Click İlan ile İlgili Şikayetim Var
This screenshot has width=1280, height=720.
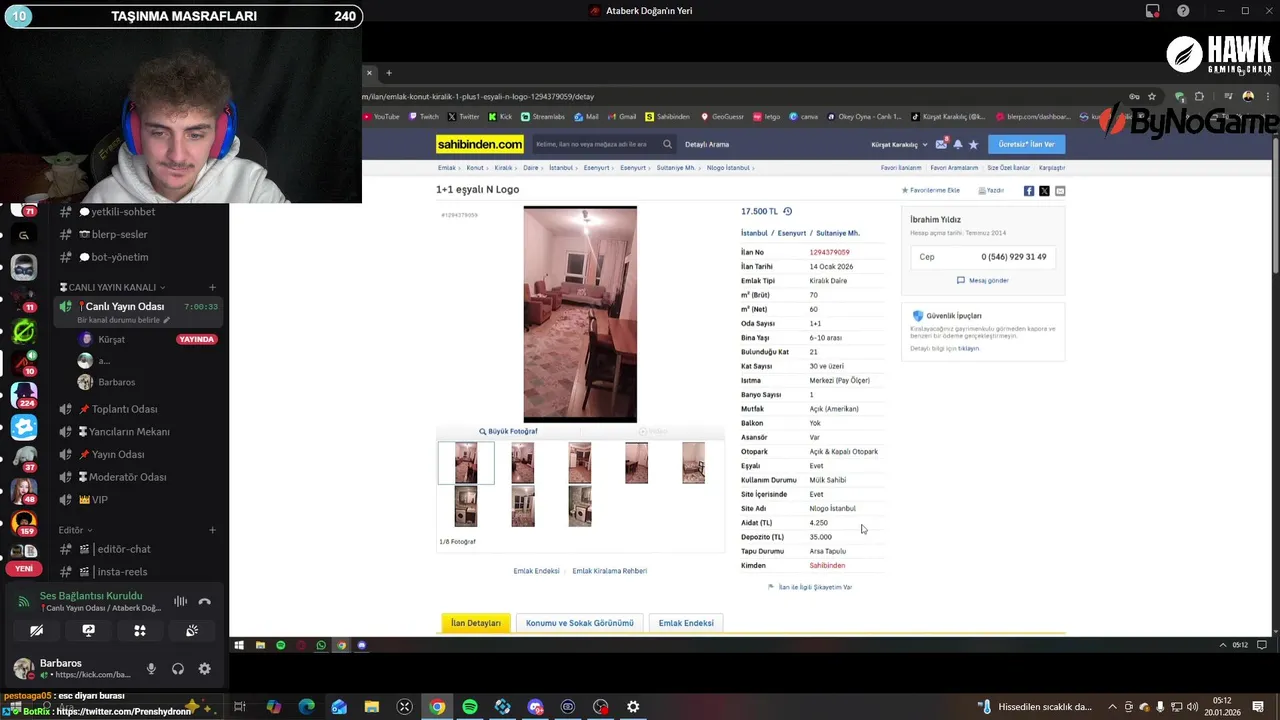[810, 587]
